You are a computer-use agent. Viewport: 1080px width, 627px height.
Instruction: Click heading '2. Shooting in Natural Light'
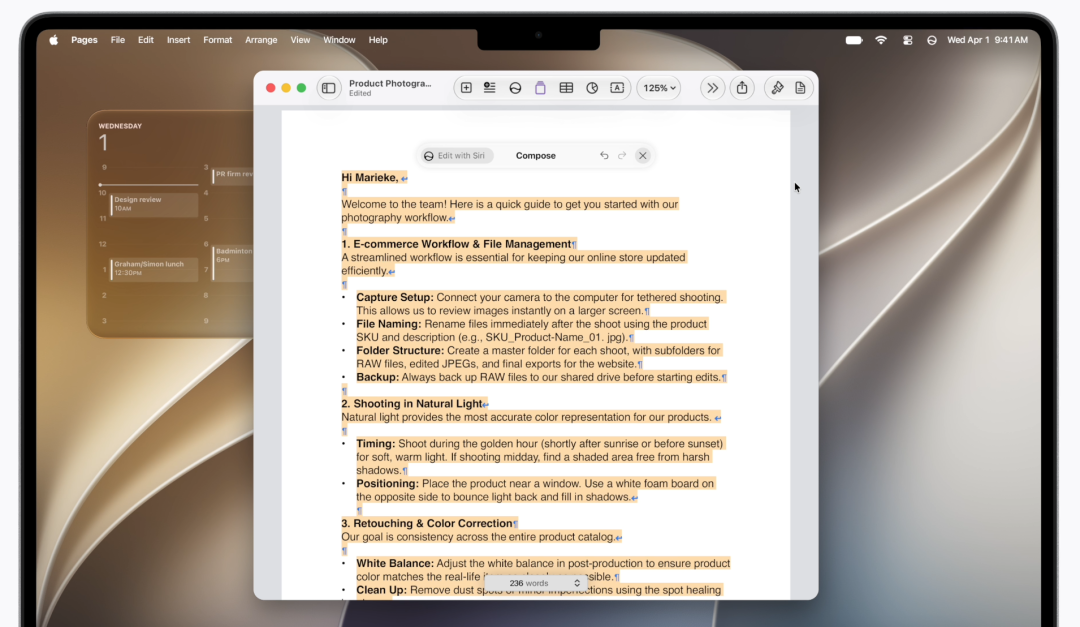click(412, 404)
